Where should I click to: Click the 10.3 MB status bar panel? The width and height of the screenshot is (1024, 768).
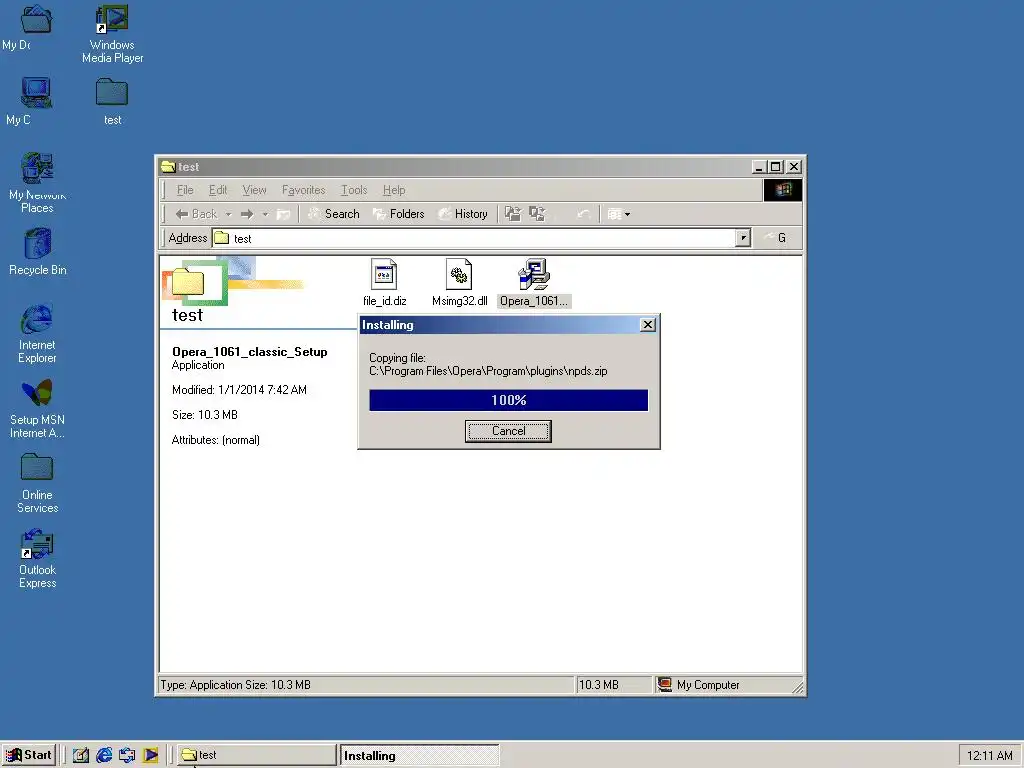click(x=613, y=685)
